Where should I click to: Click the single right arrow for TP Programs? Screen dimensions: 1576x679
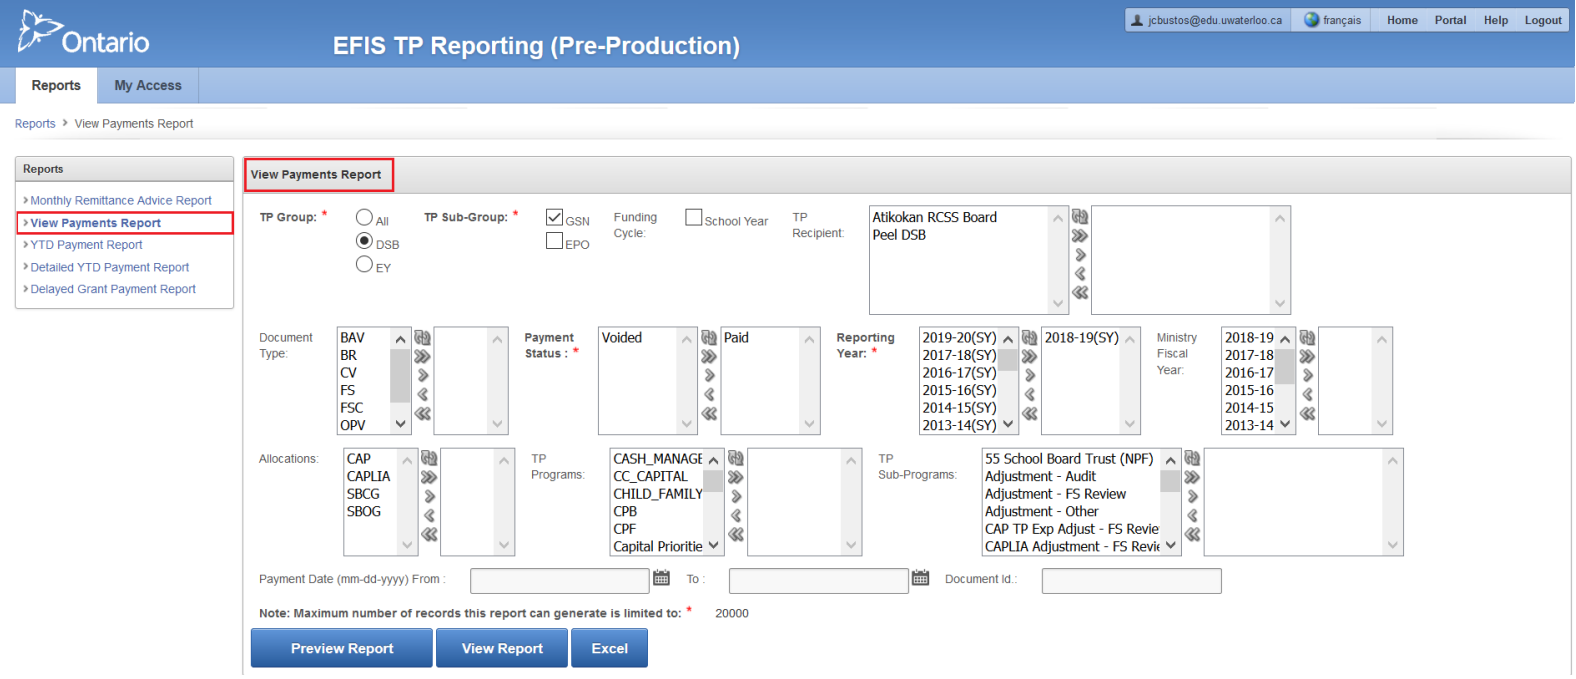pyautogui.click(x=736, y=497)
